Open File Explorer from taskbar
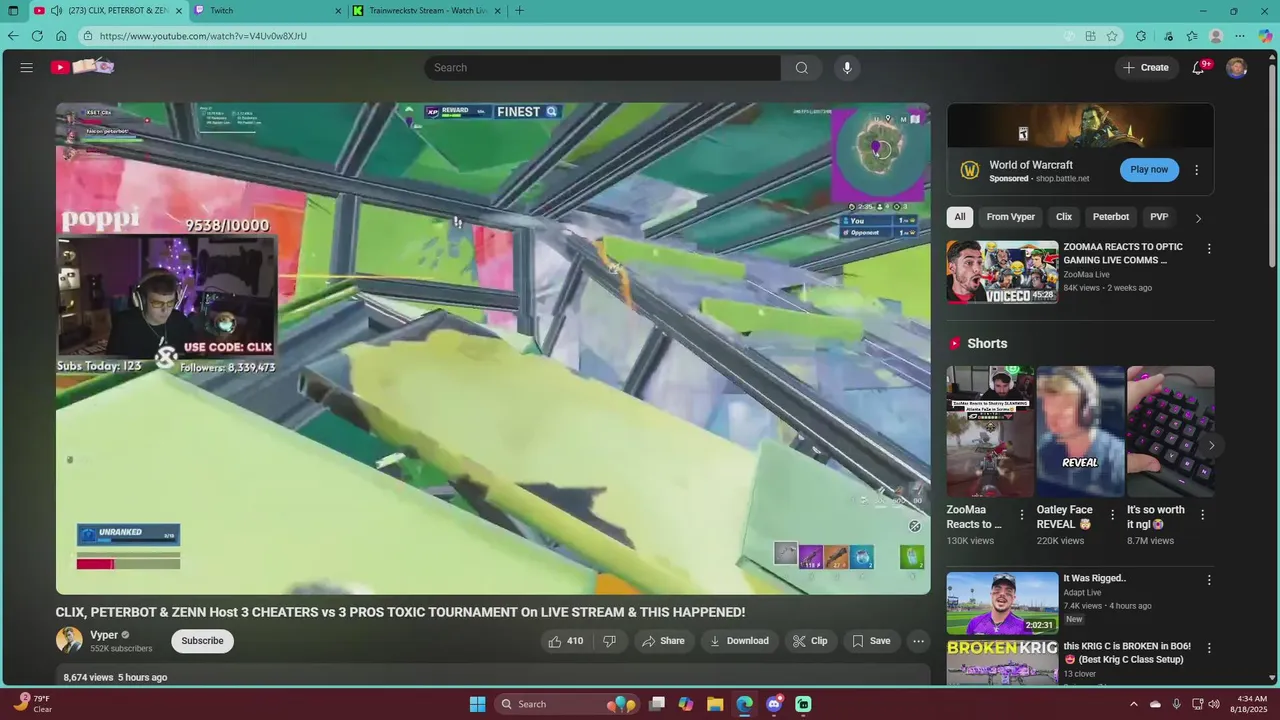The image size is (1280, 720). click(715, 704)
